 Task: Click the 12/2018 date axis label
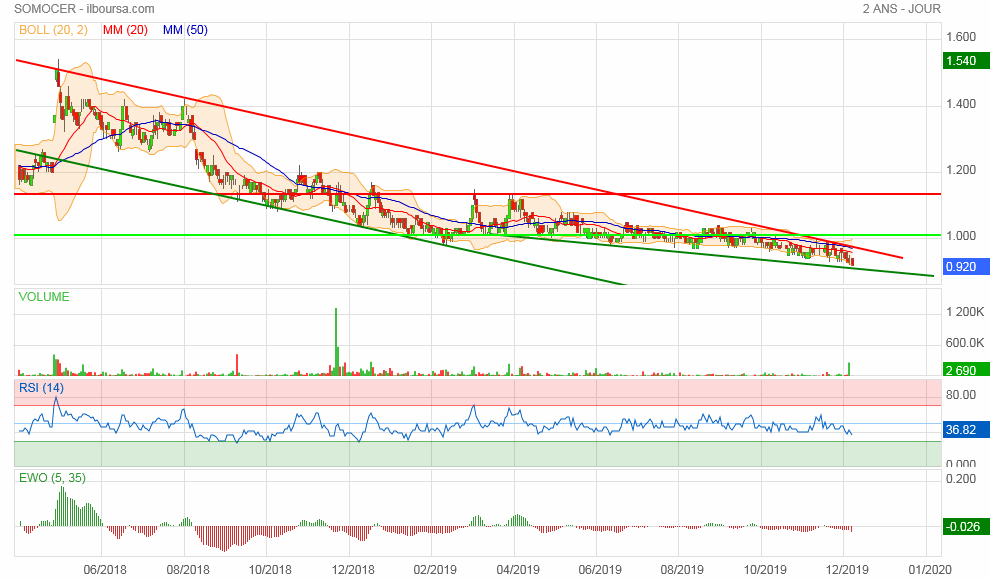353,570
